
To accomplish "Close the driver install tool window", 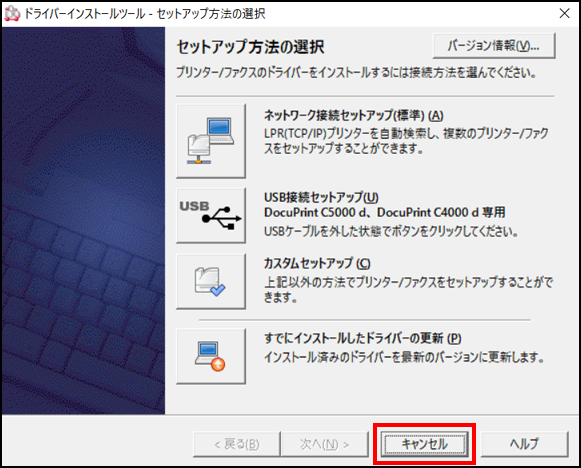I will point(564,13).
